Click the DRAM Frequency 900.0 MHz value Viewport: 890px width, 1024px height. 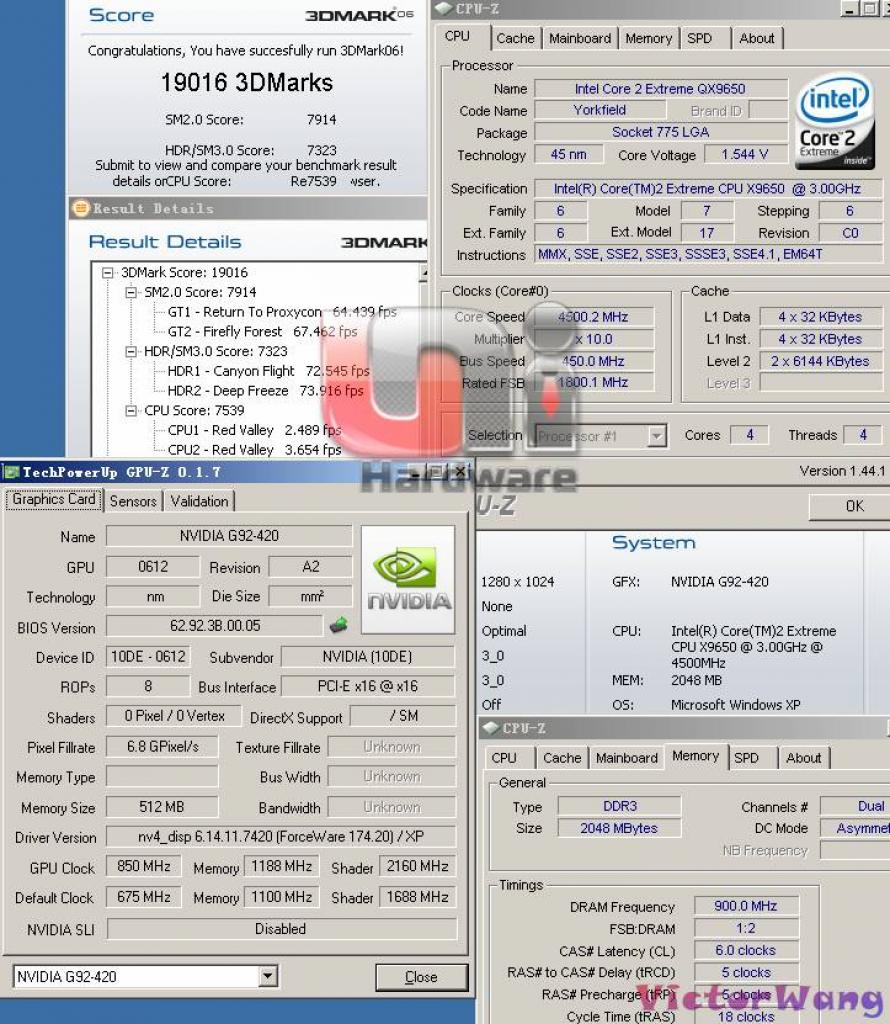(746, 906)
